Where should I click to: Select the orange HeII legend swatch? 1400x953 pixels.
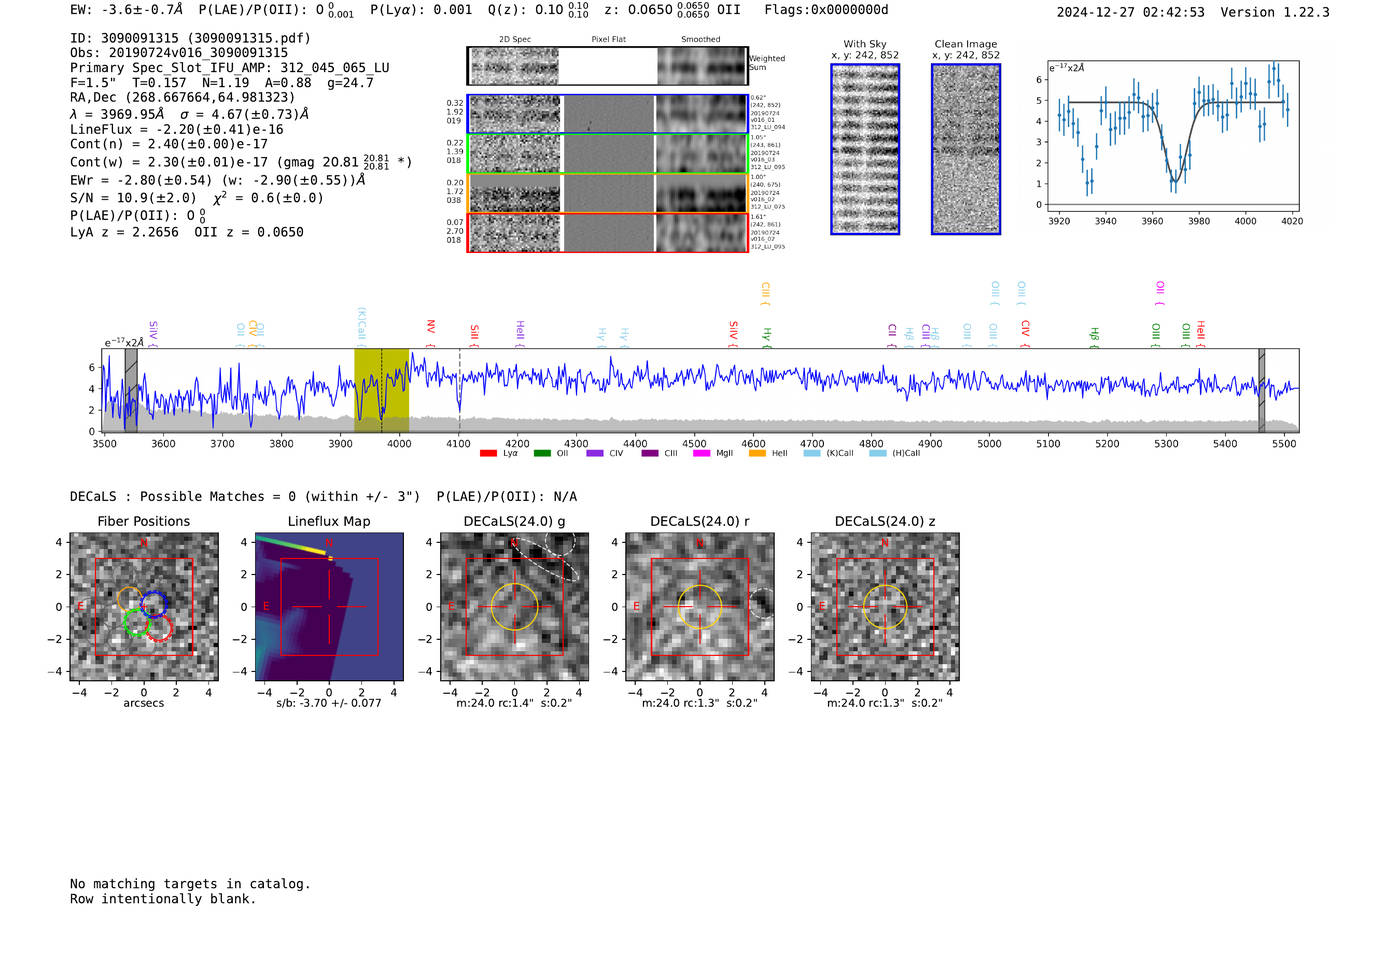(757, 453)
